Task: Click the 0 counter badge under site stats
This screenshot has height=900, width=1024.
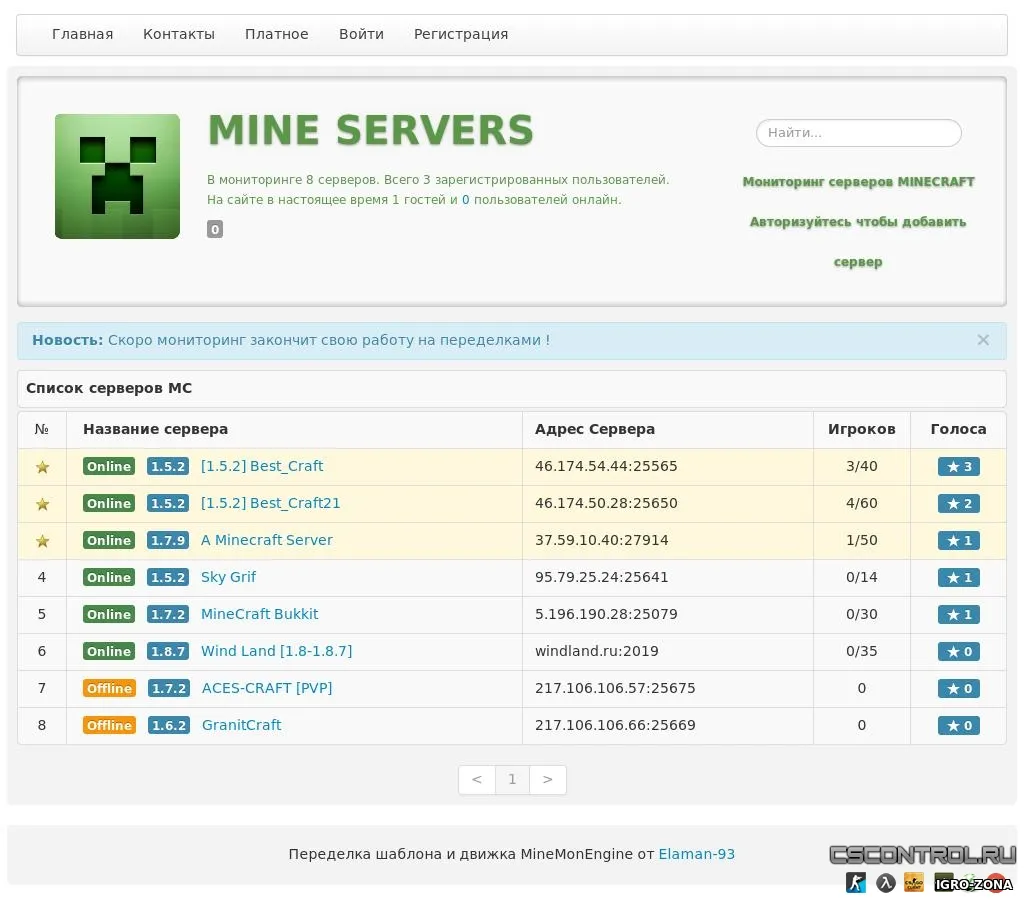Action: [215, 230]
